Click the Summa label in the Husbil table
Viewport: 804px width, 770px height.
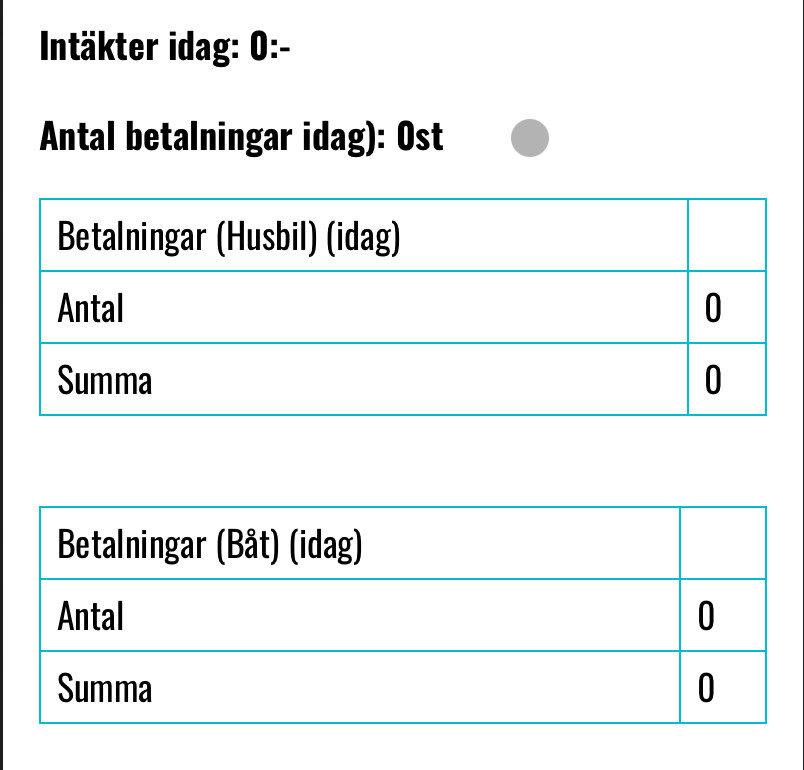(105, 380)
